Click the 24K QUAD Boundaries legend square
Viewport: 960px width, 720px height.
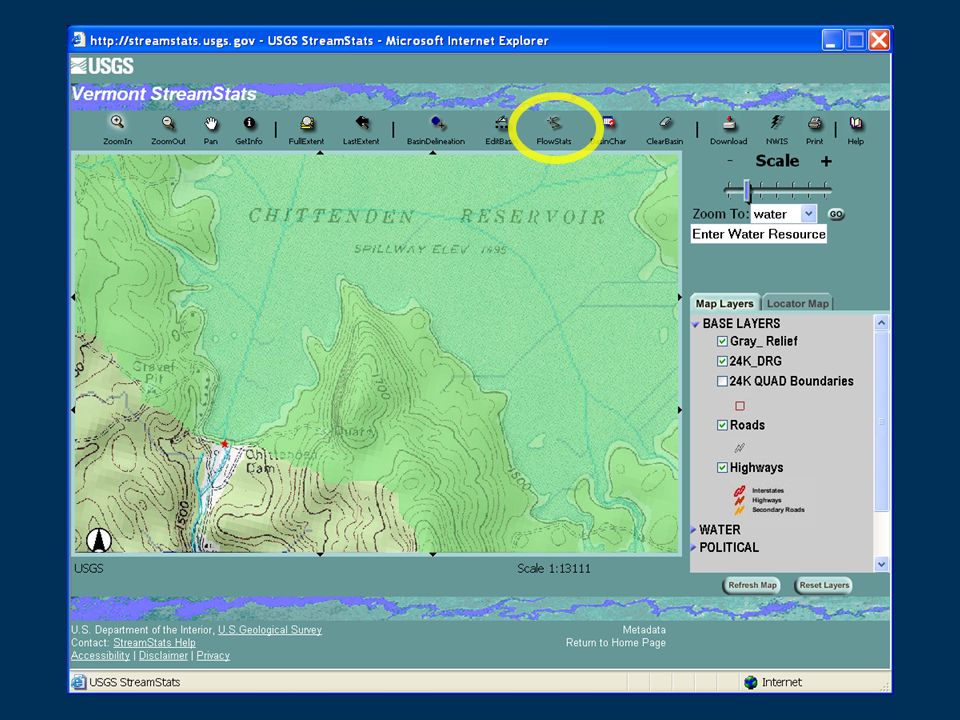pos(740,405)
